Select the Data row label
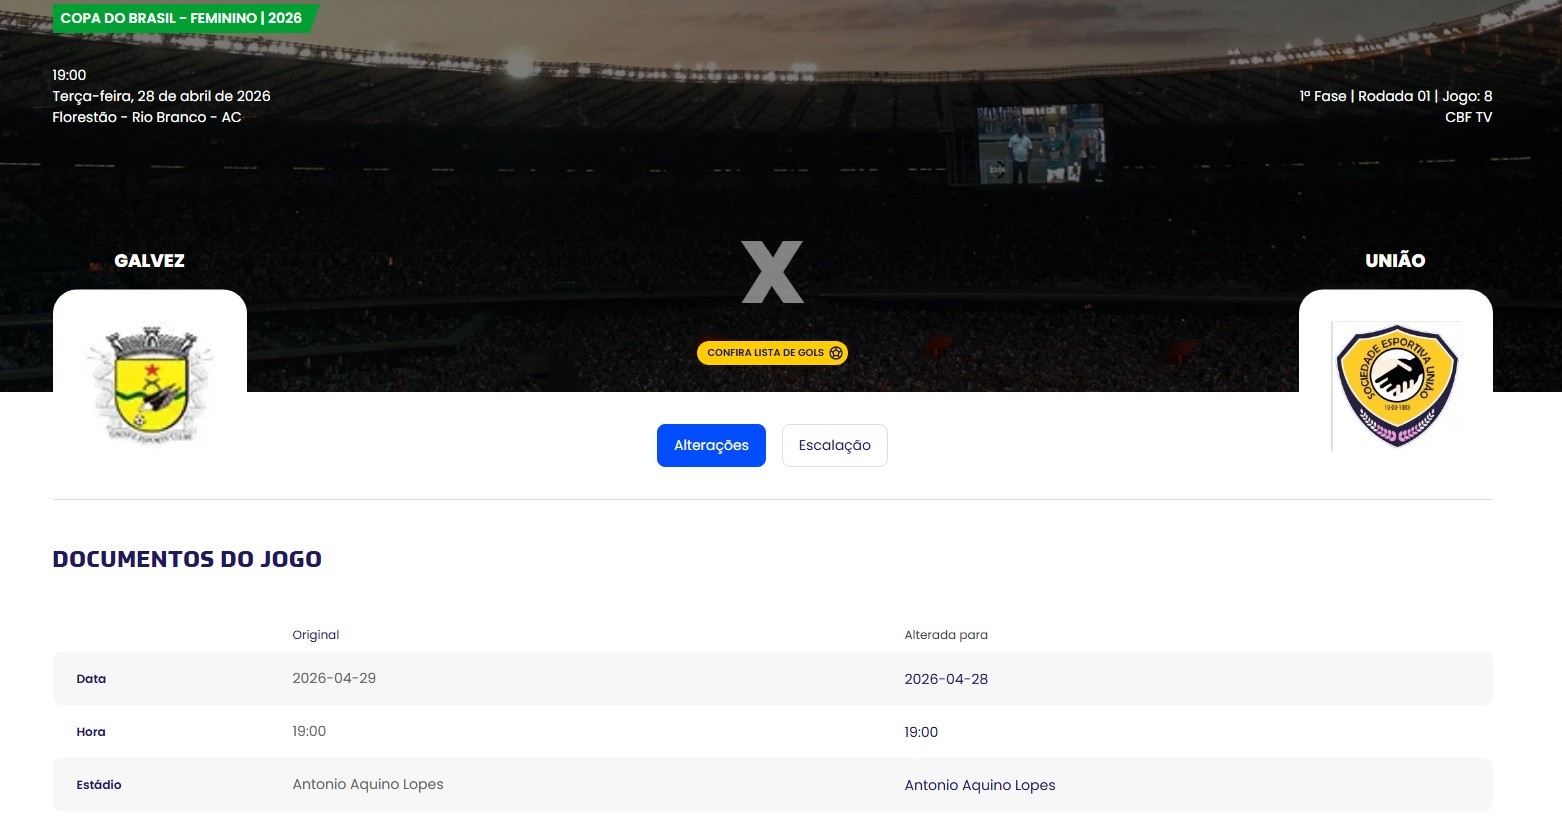Viewport: 1562px width, 820px height. tap(91, 678)
